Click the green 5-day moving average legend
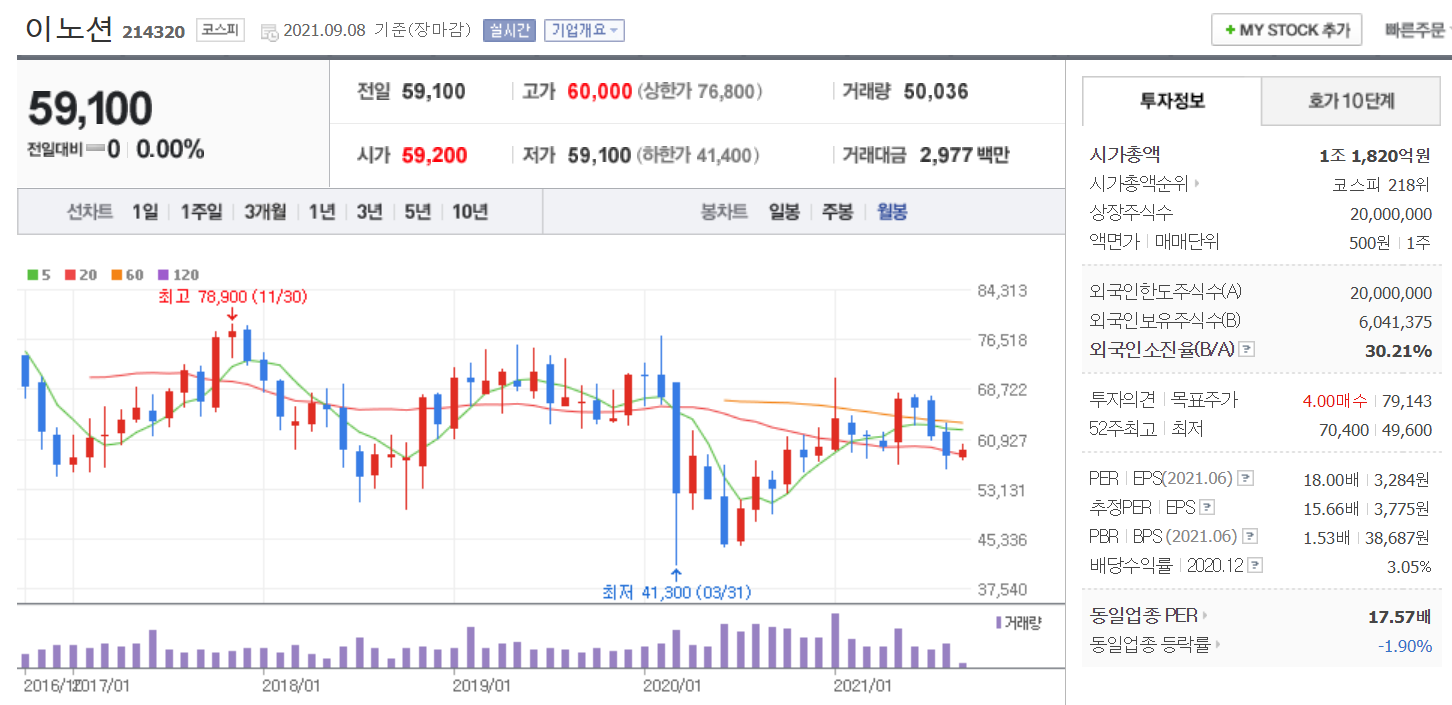1452x705 pixels. coord(39,274)
